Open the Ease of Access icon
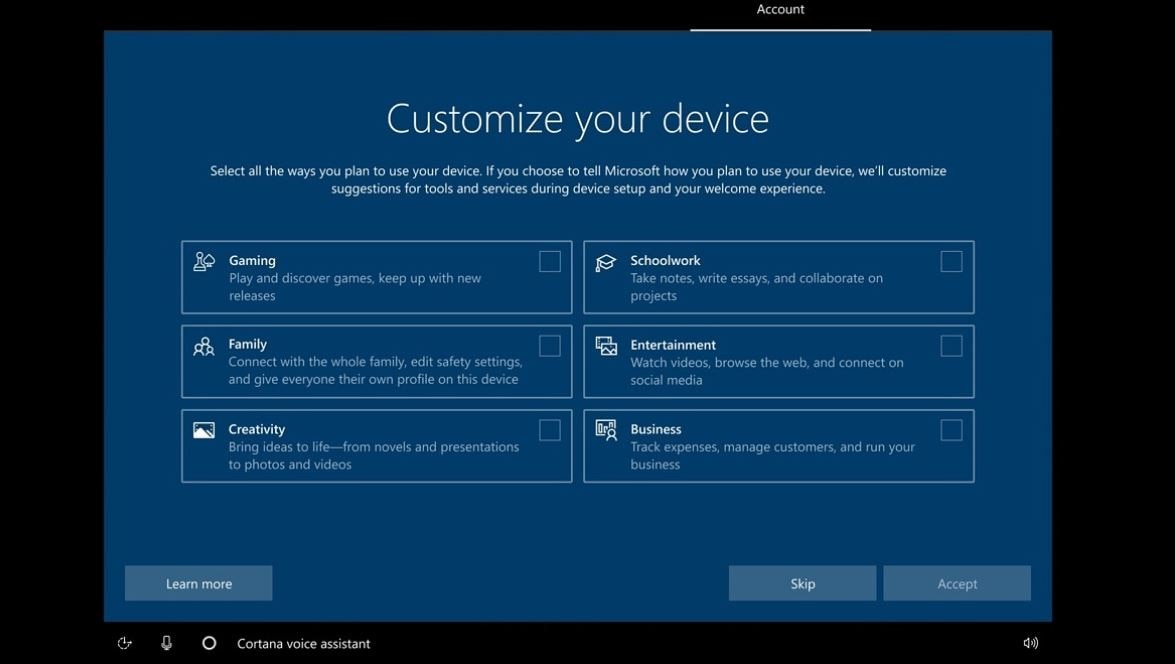Screen dimensions: 1175x664 coord(125,643)
